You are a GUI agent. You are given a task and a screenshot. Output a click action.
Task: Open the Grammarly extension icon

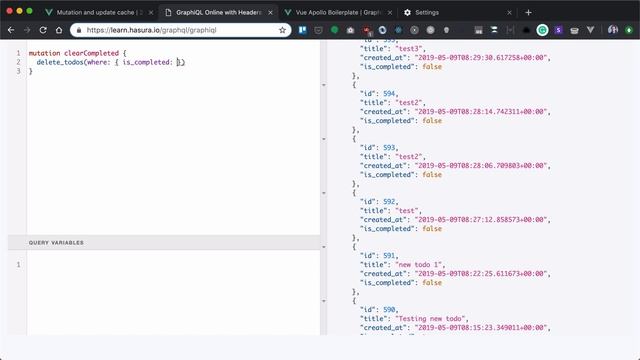(542, 30)
